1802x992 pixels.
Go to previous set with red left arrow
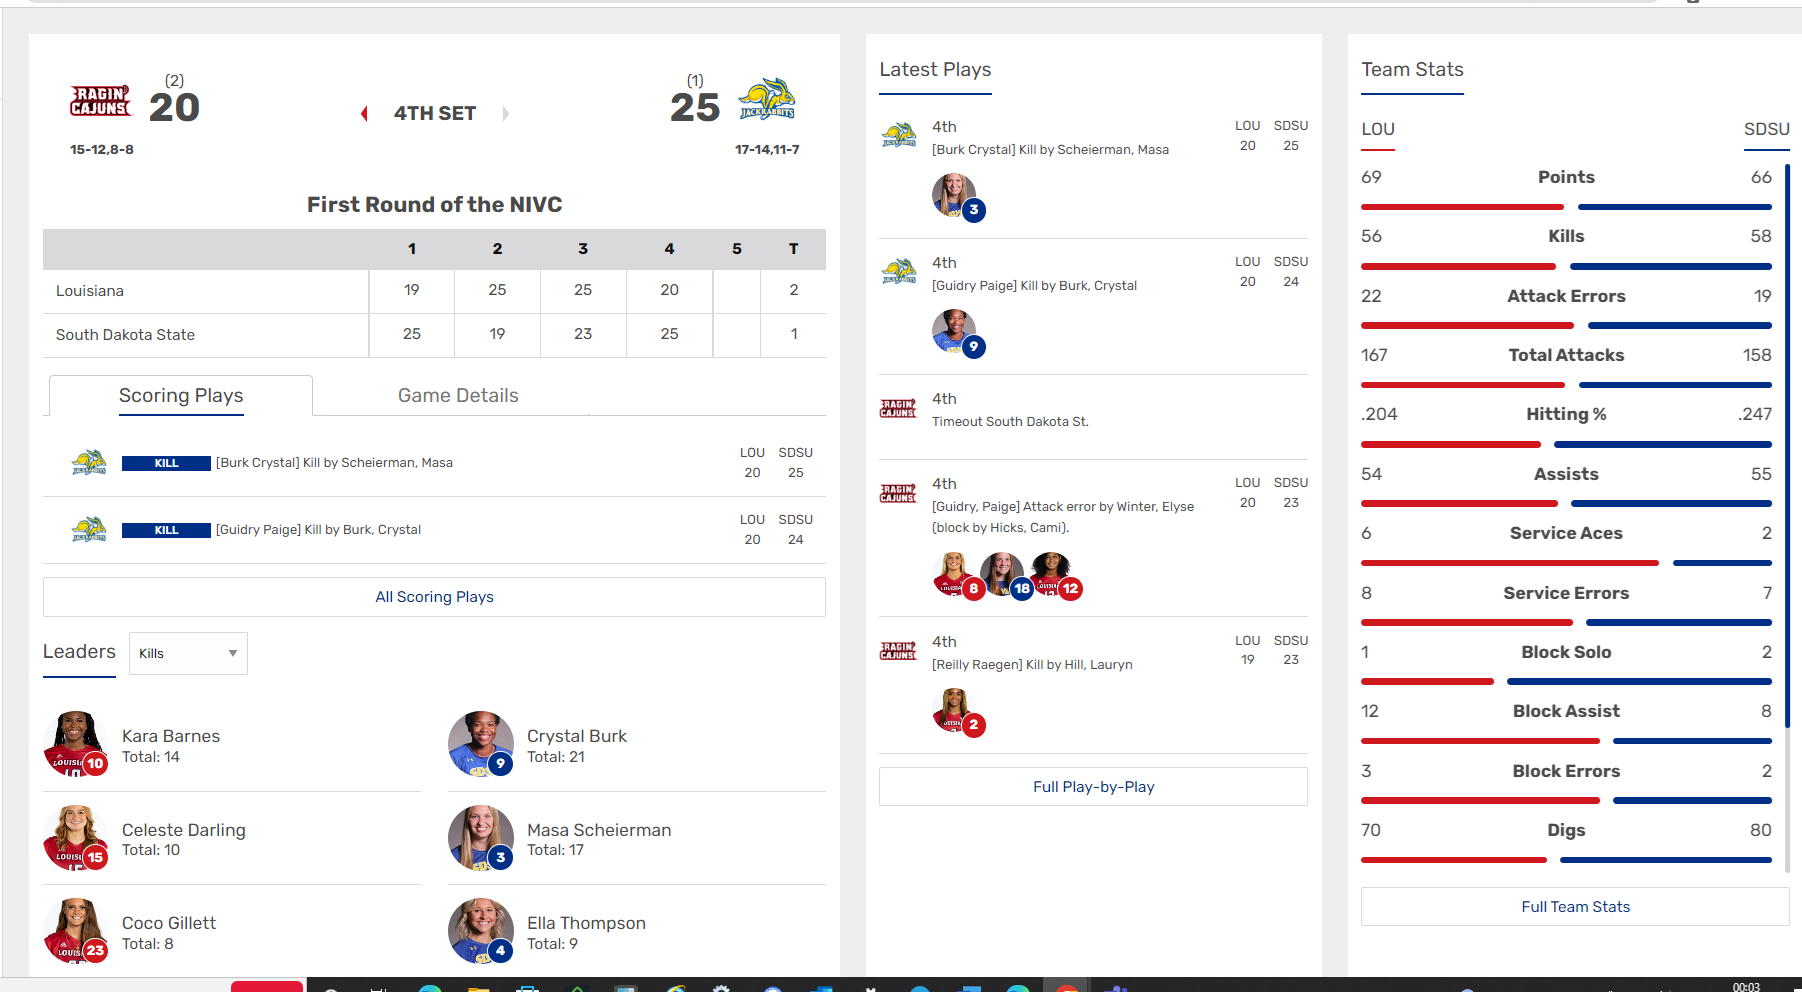[365, 114]
